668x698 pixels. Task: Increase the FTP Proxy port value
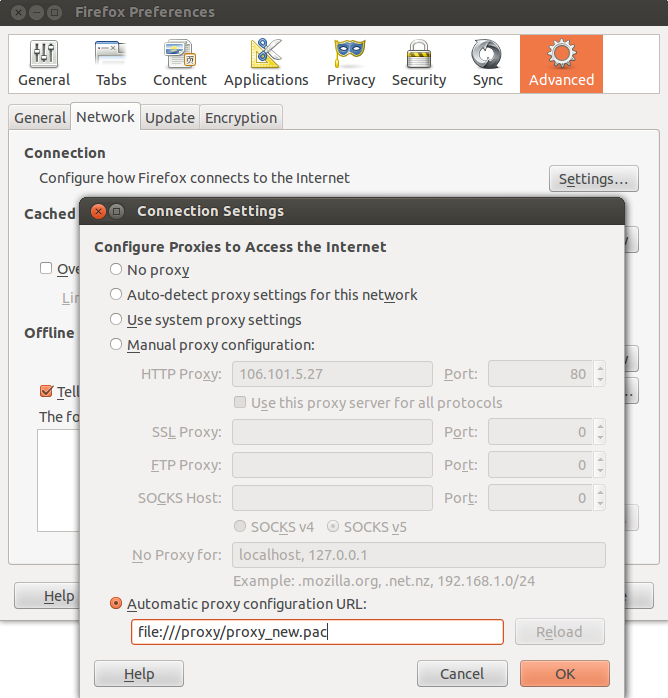pyautogui.click(x=600, y=459)
